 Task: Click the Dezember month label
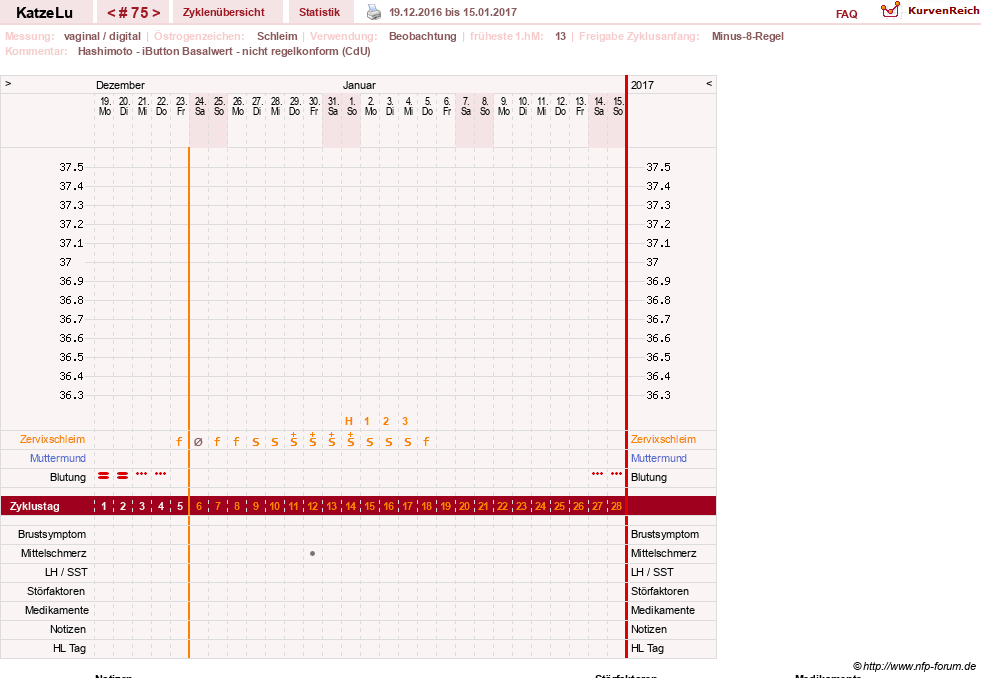tap(120, 85)
